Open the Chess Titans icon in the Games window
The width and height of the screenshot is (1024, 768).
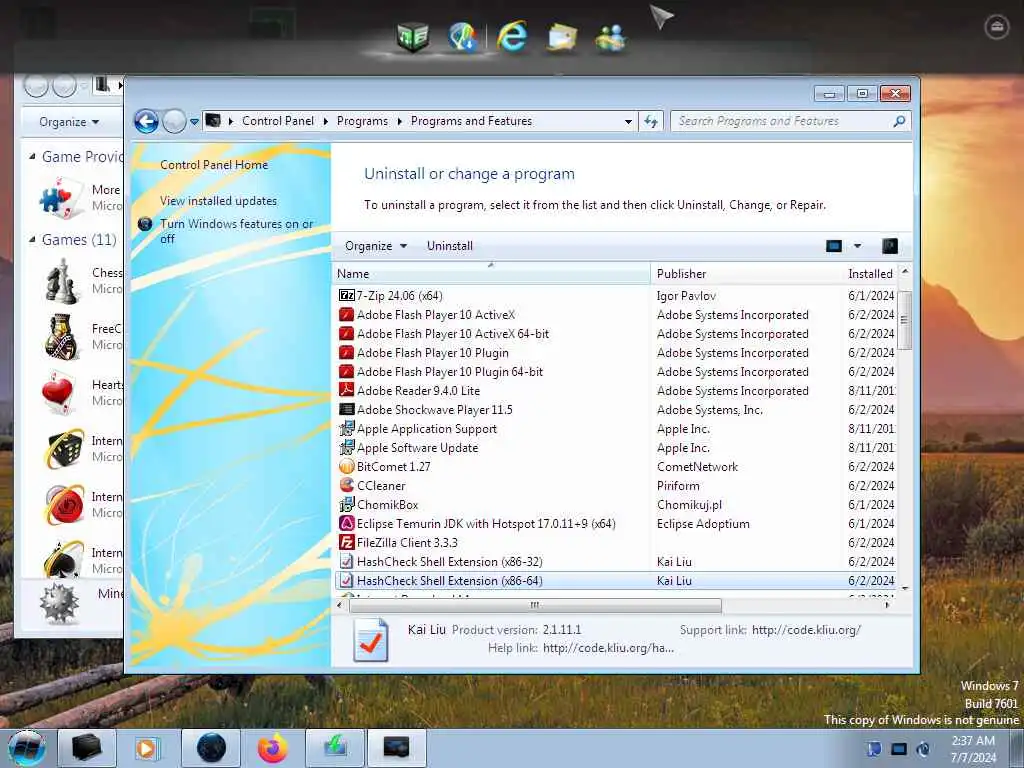pyautogui.click(x=61, y=281)
